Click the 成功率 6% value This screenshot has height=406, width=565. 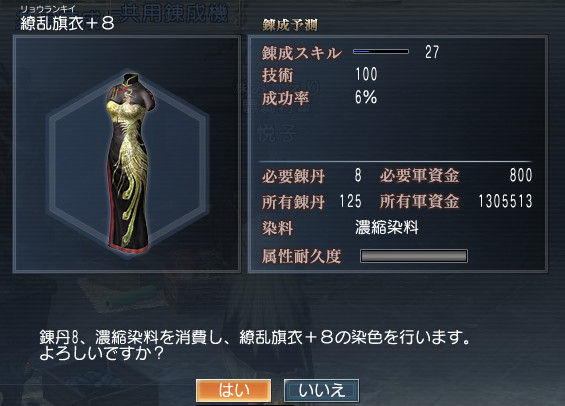366,97
